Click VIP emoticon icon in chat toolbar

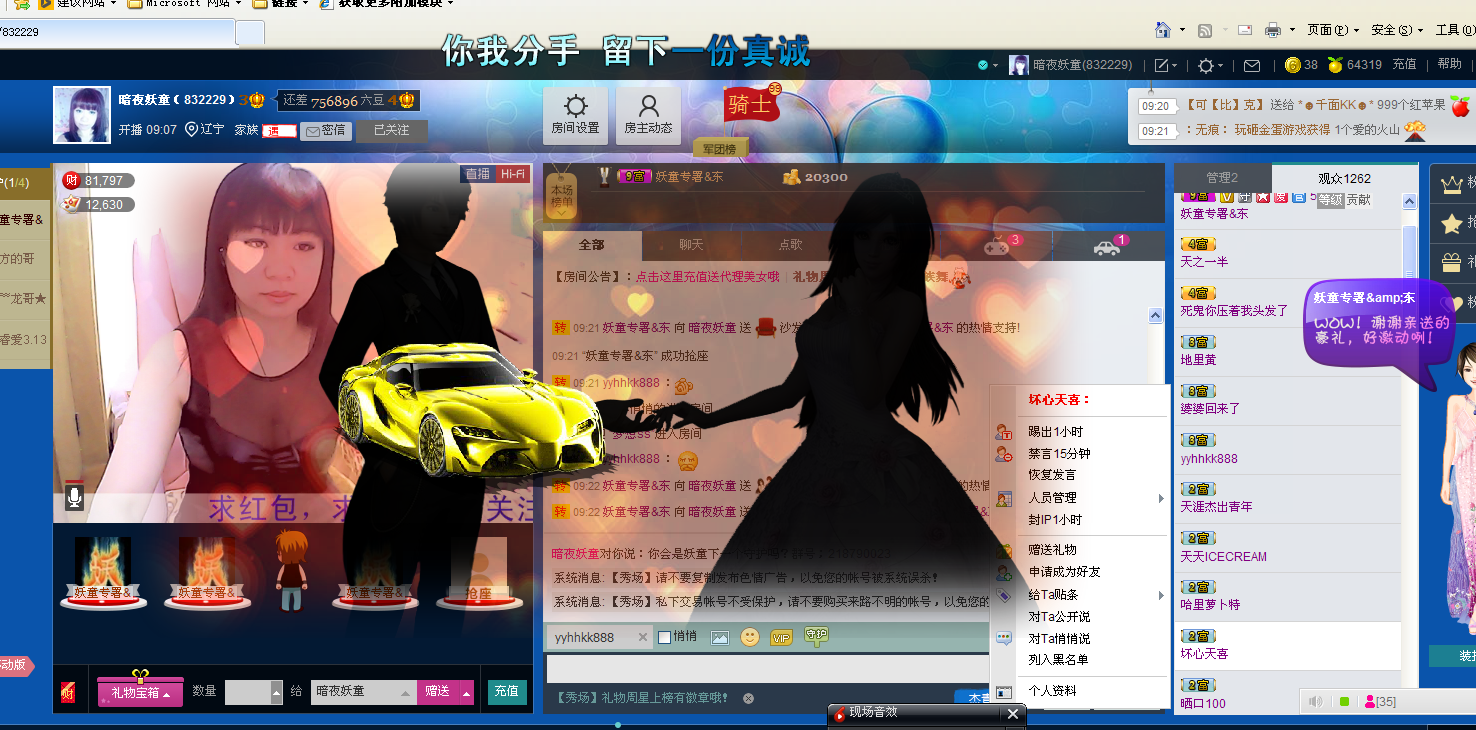click(782, 637)
